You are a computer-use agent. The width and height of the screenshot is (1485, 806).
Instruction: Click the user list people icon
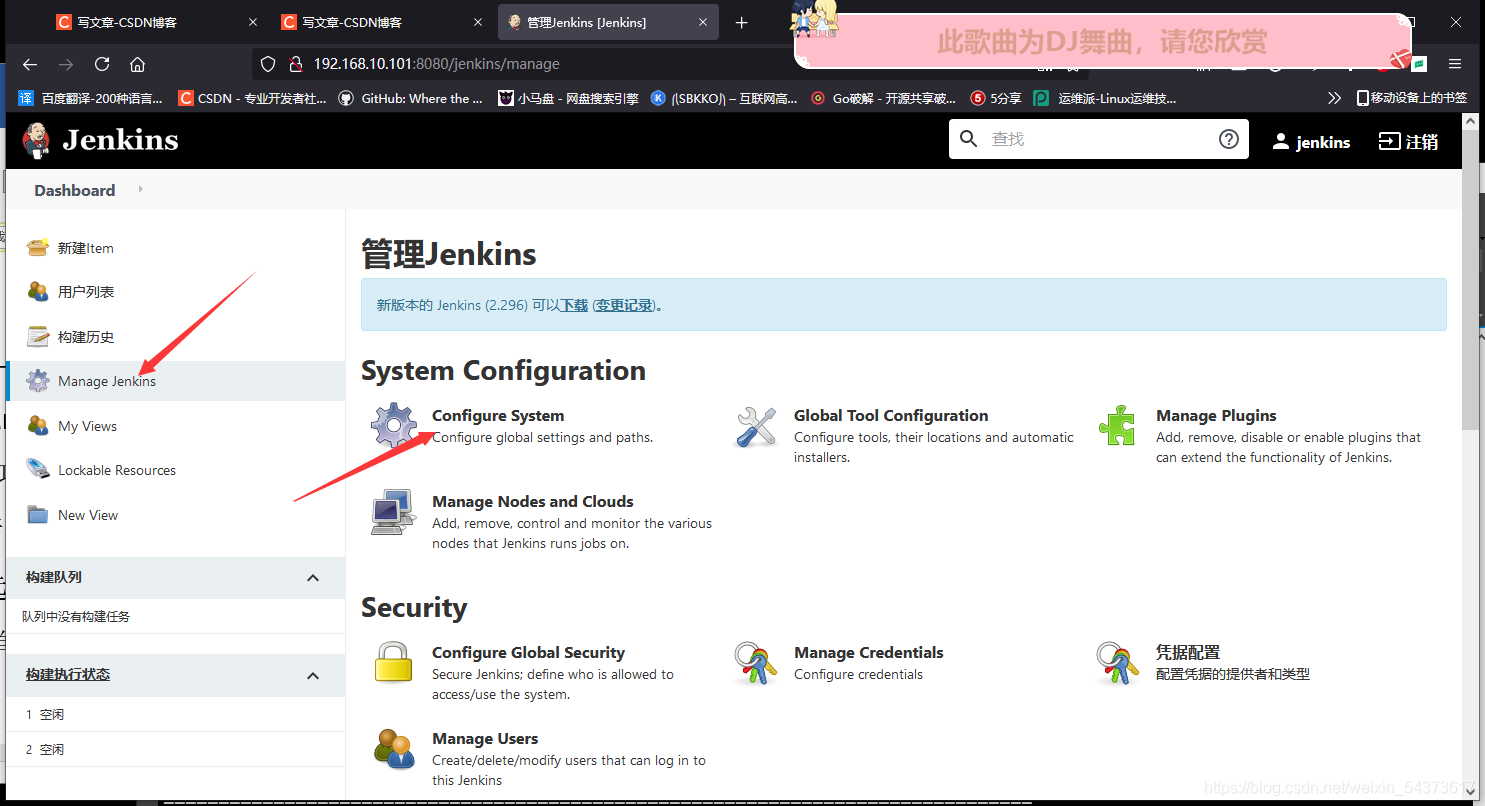pyautogui.click(x=38, y=292)
